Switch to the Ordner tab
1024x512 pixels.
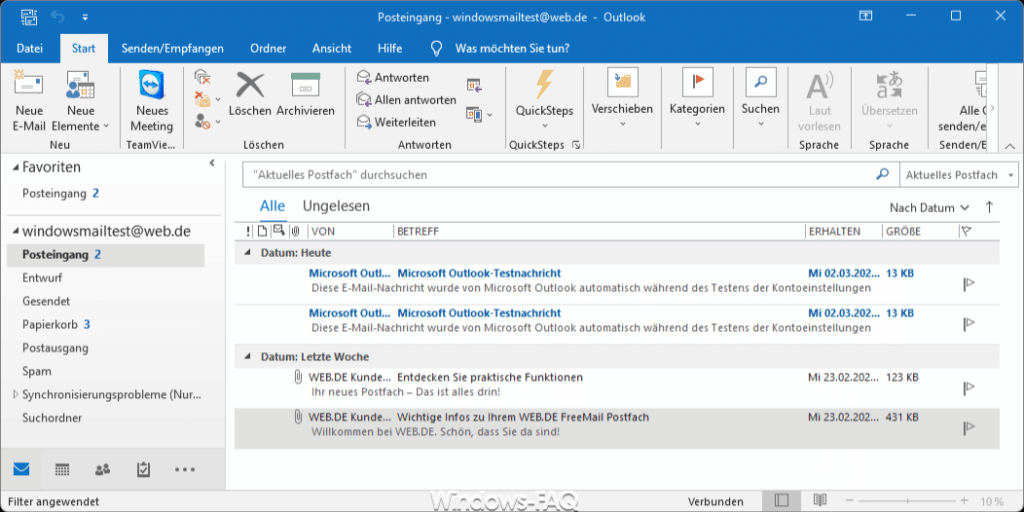click(x=268, y=48)
